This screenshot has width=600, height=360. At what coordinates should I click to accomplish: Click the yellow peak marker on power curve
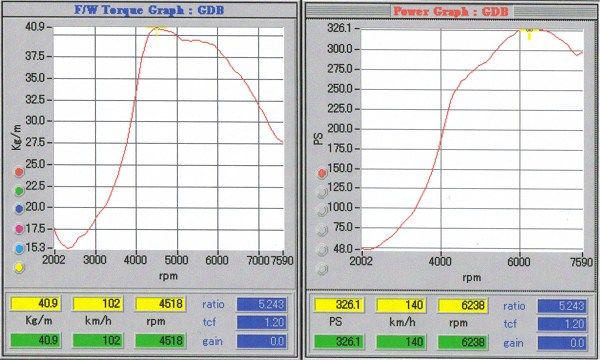(x=530, y=33)
